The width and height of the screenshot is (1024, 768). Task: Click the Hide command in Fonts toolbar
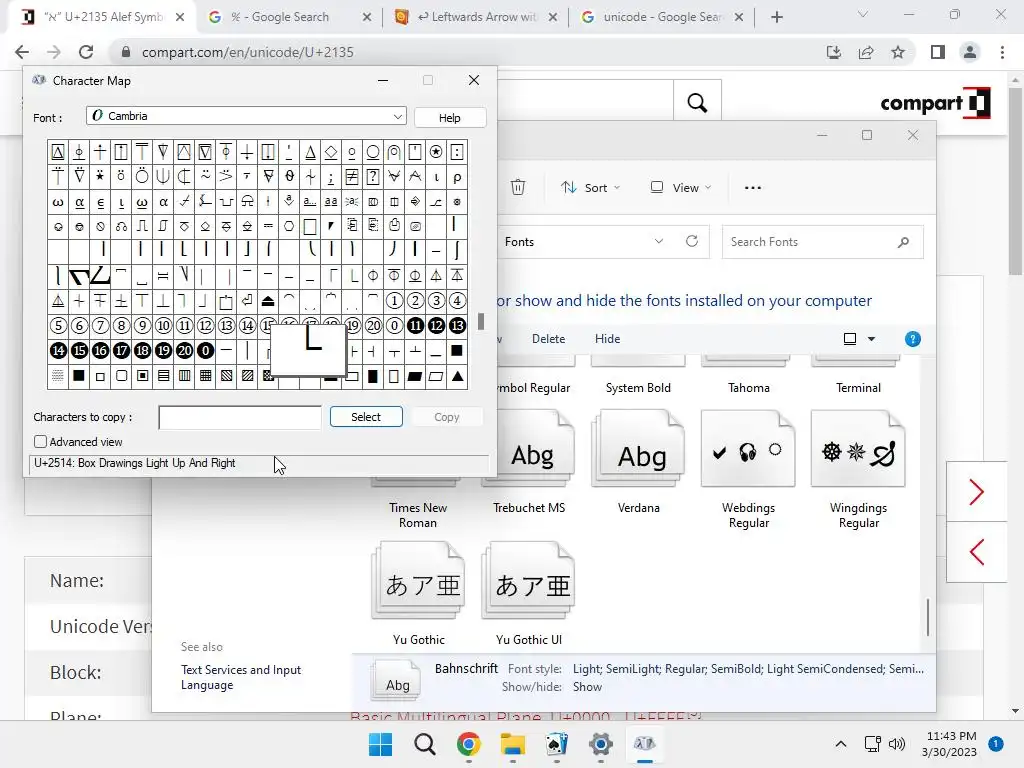coord(607,339)
